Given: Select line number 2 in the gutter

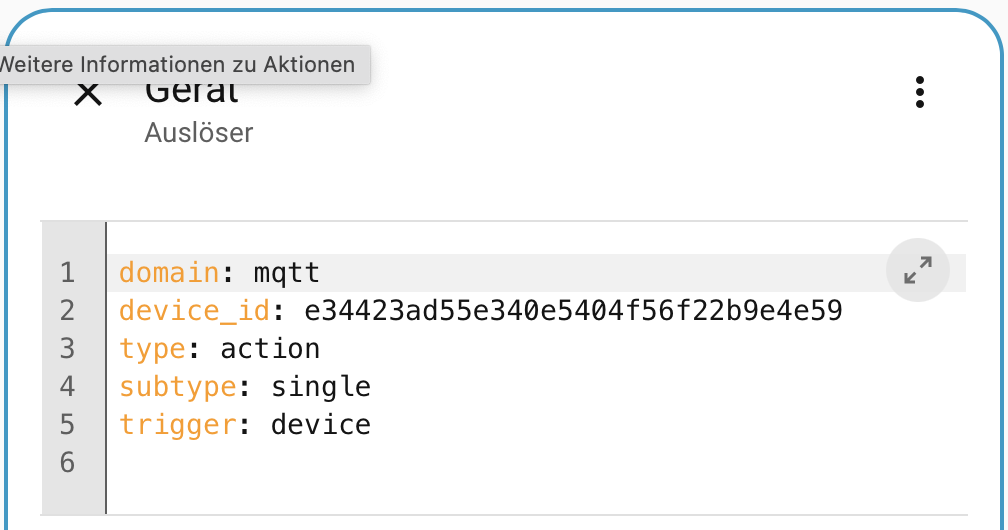Looking at the screenshot, I should pos(68,311).
